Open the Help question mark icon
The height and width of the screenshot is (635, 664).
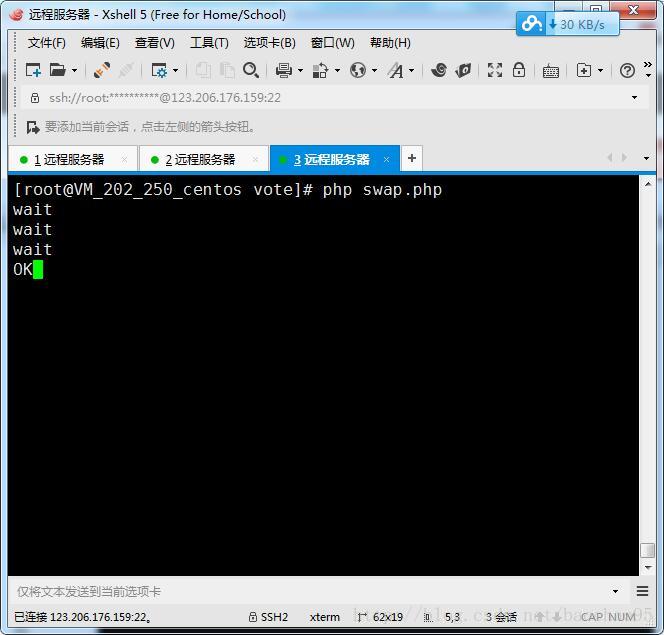point(627,70)
